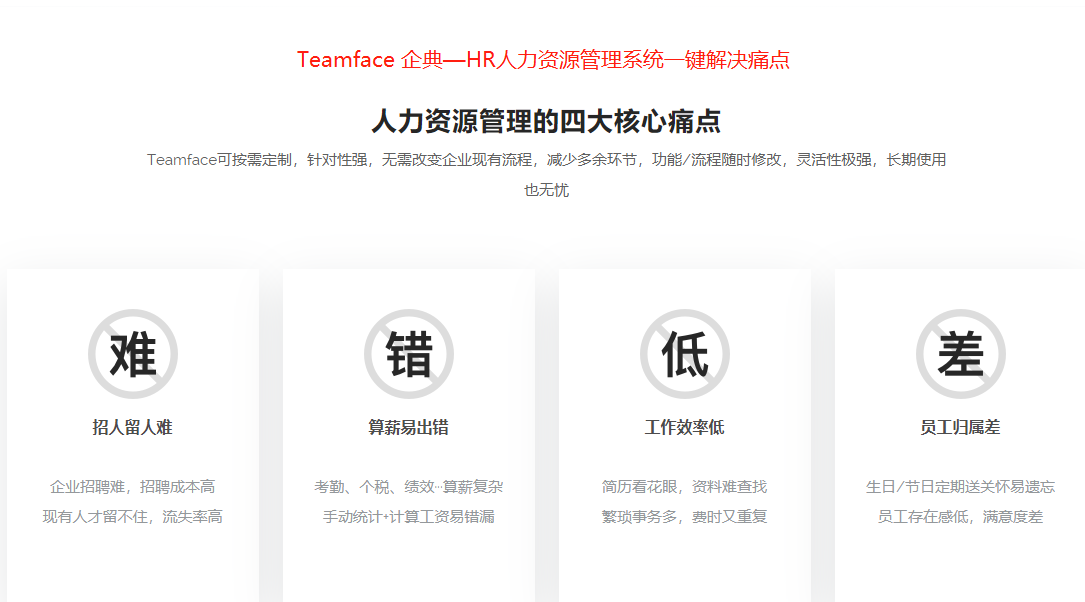Click text 企业招聘难，招聘成本高
1085x602 pixels.
tap(132, 487)
